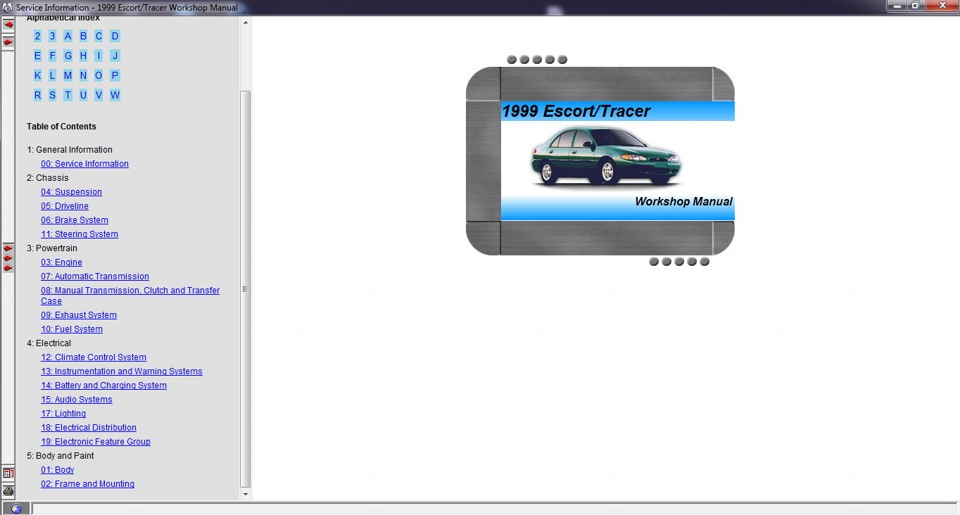Screen dimensions: 960x515
Task: Open index letter A
Action: click(68, 36)
